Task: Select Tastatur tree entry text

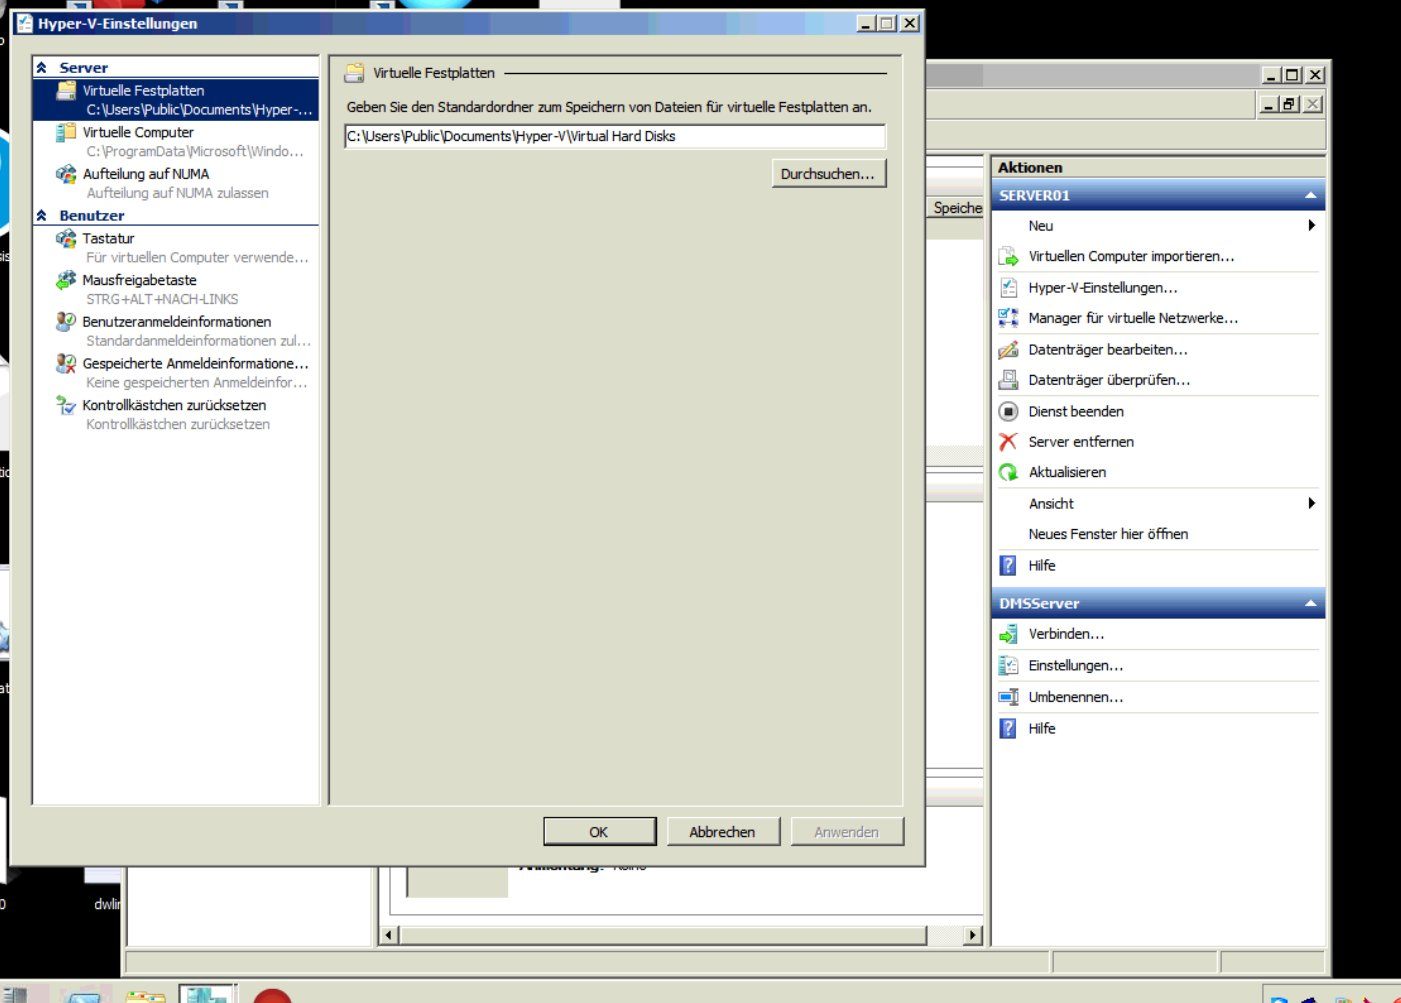Action: click(x=108, y=238)
